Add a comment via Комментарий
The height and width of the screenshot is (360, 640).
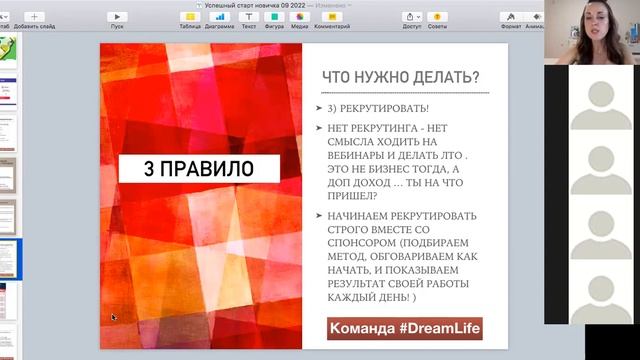click(332, 17)
